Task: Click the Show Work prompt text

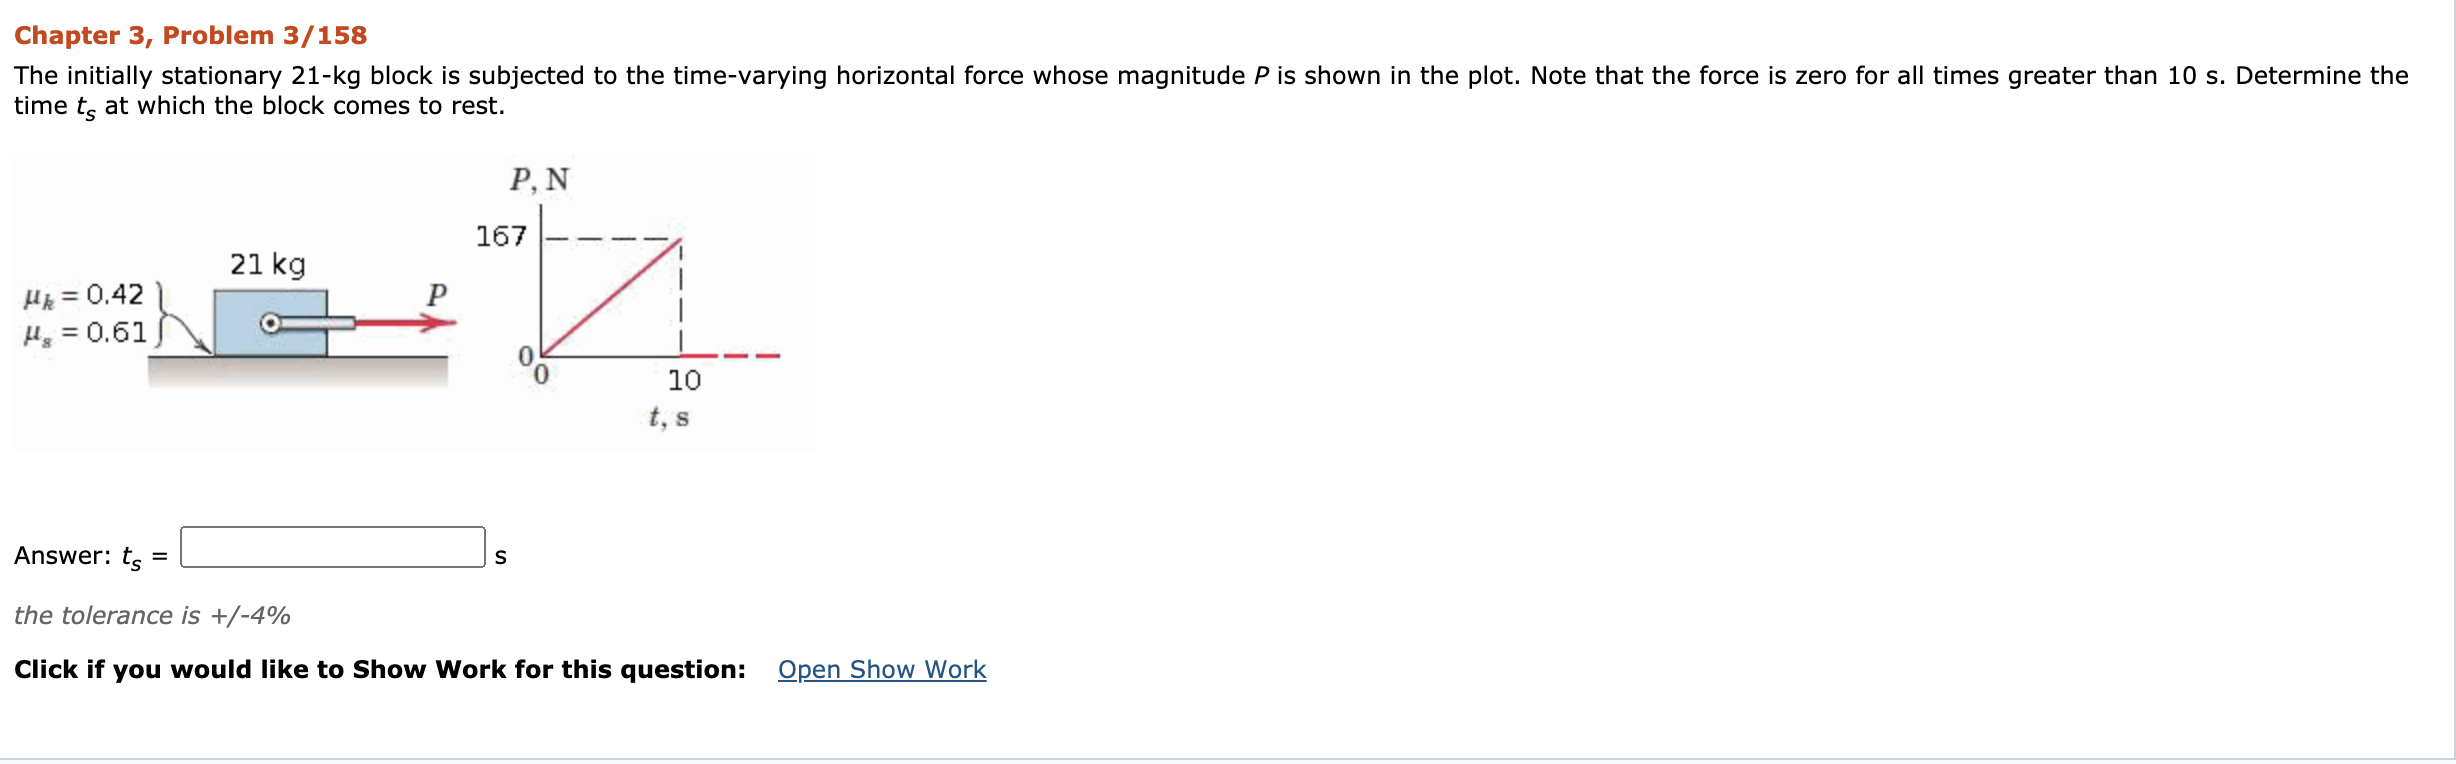Action: click(x=380, y=669)
